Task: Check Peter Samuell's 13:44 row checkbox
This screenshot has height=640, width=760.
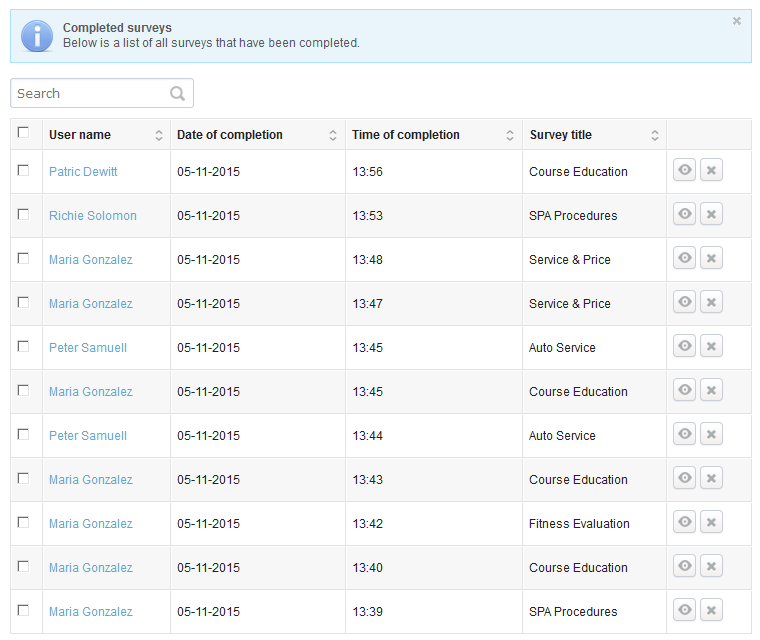Action: pos(23,434)
